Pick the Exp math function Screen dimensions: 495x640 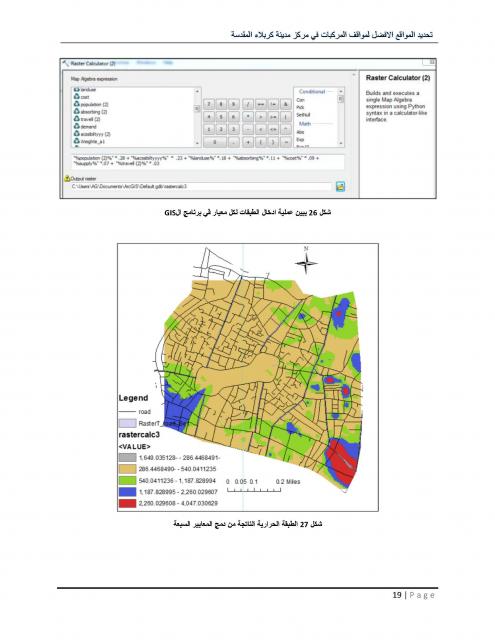300,140
